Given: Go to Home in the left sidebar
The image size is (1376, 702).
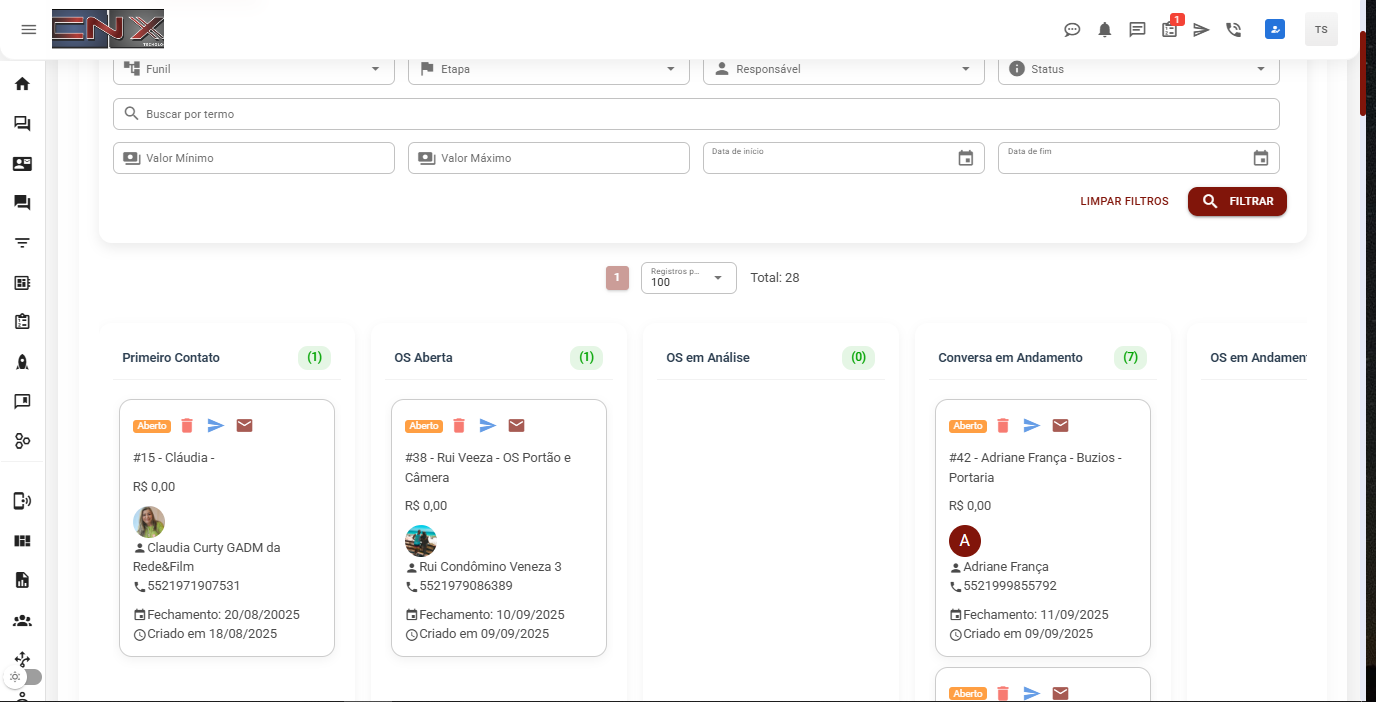Looking at the screenshot, I should pyautogui.click(x=22, y=84).
